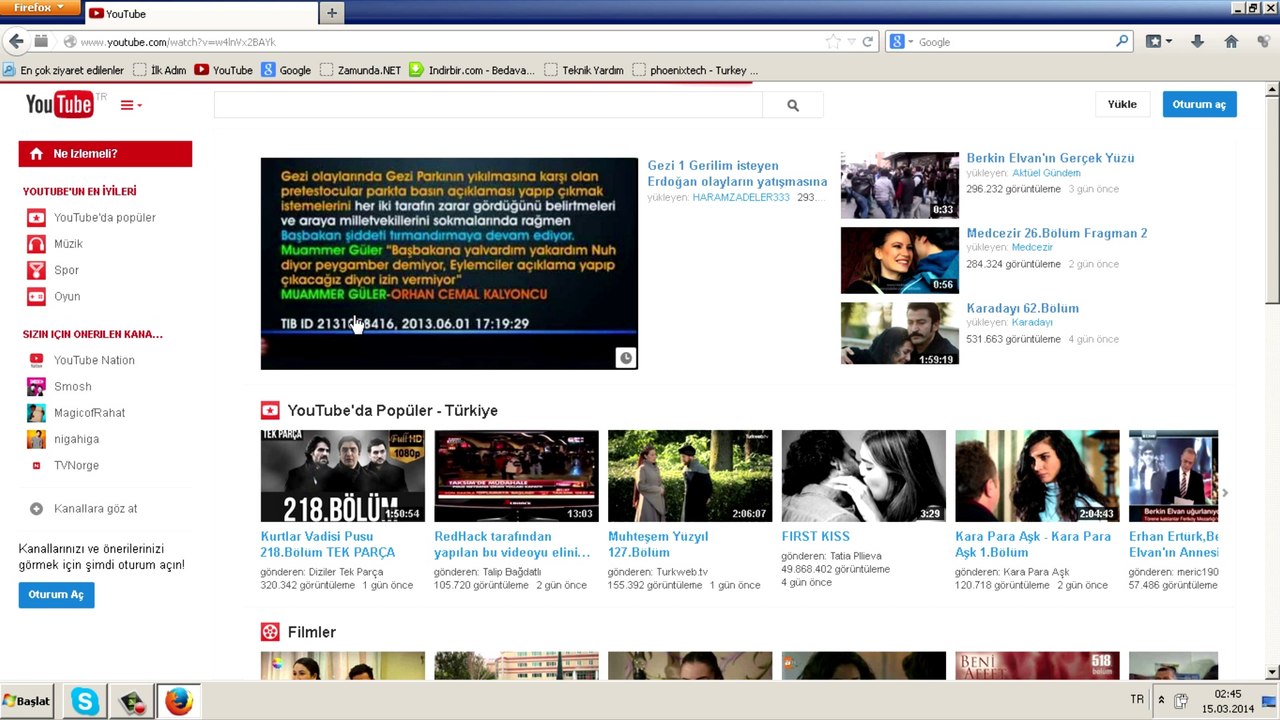Click Kanallara göz at plus icon

tap(36, 509)
